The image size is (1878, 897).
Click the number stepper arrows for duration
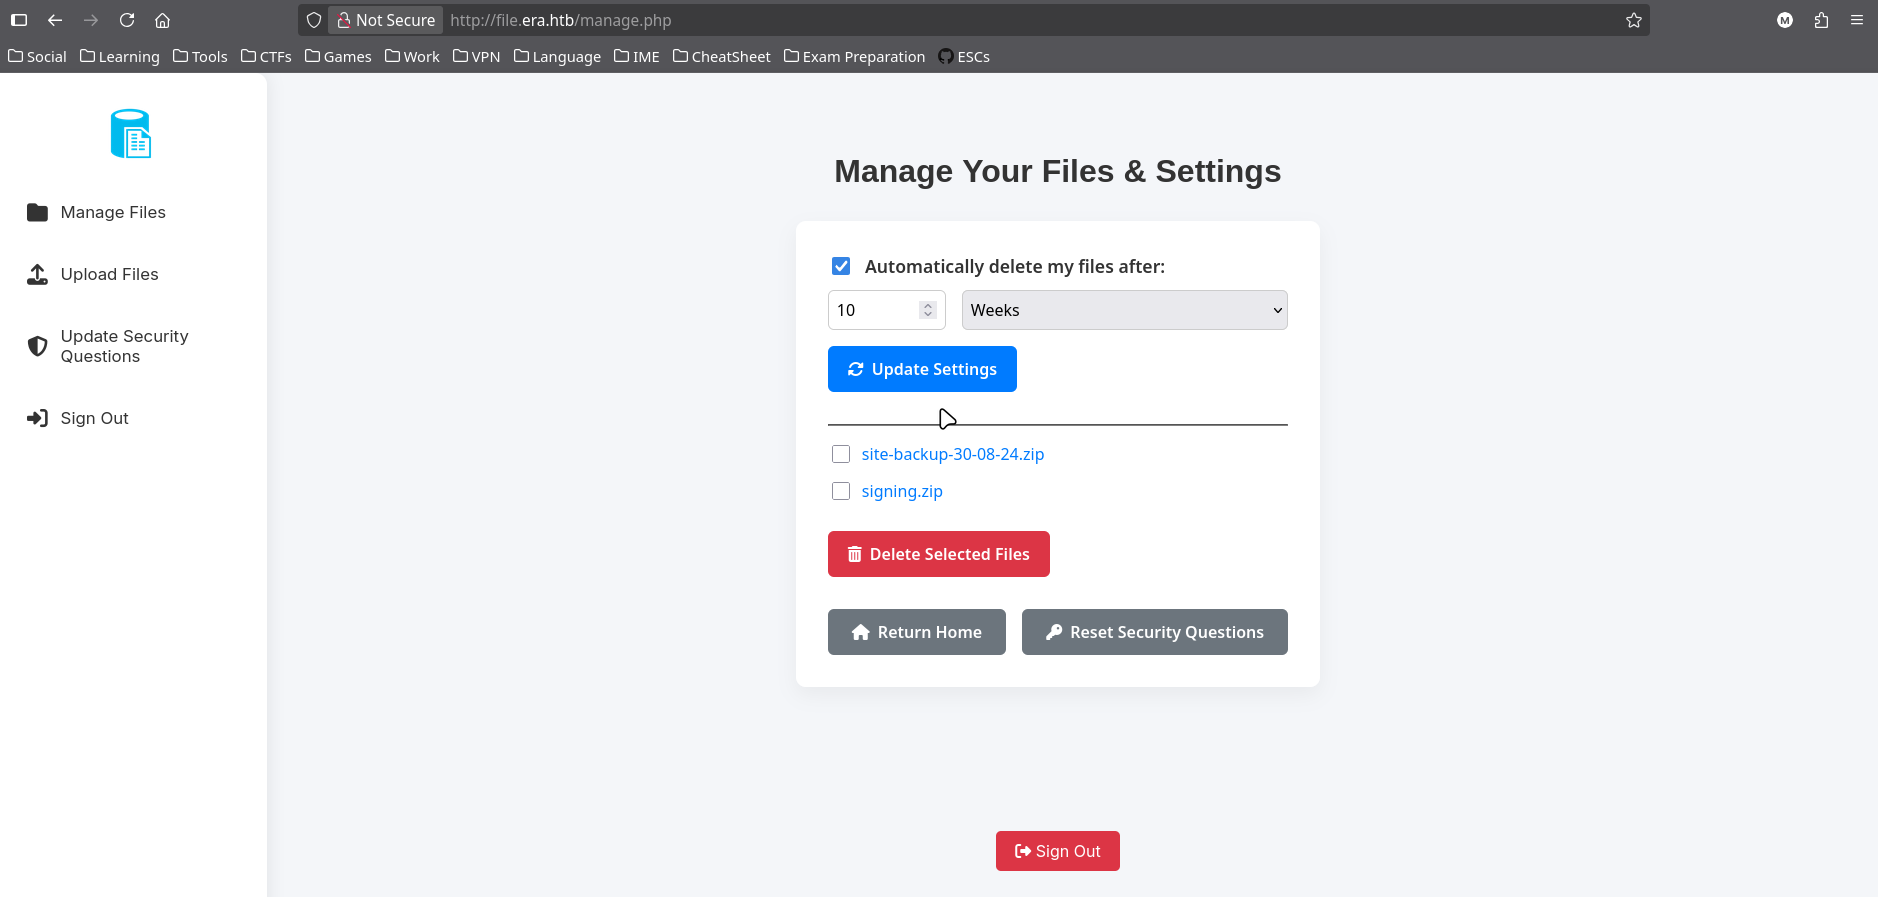pyautogui.click(x=928, y=310)
